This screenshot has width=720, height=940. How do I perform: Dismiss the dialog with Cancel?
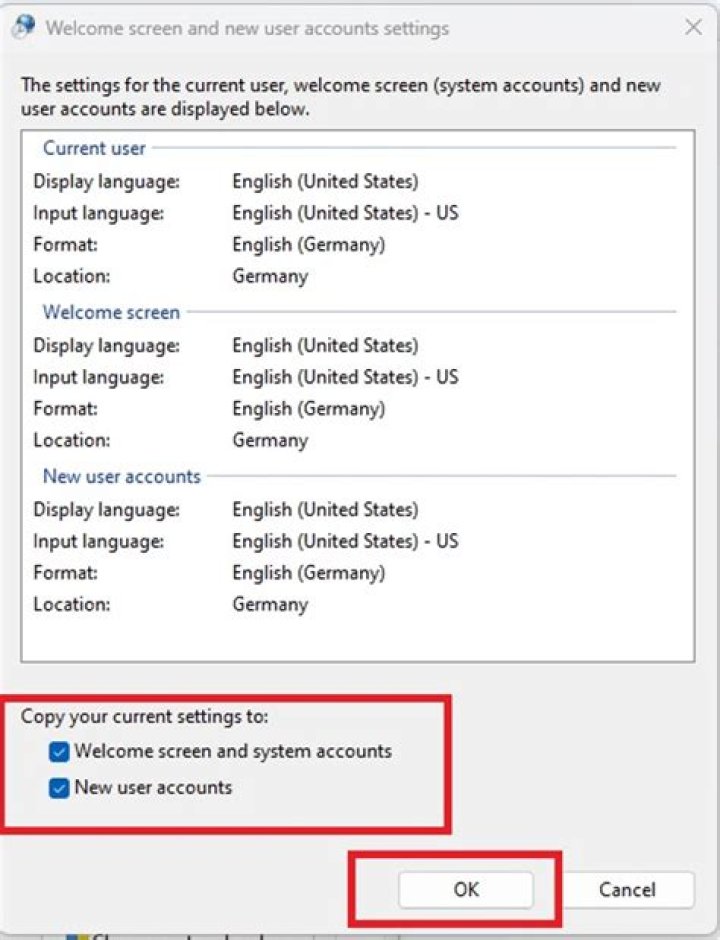627,890
